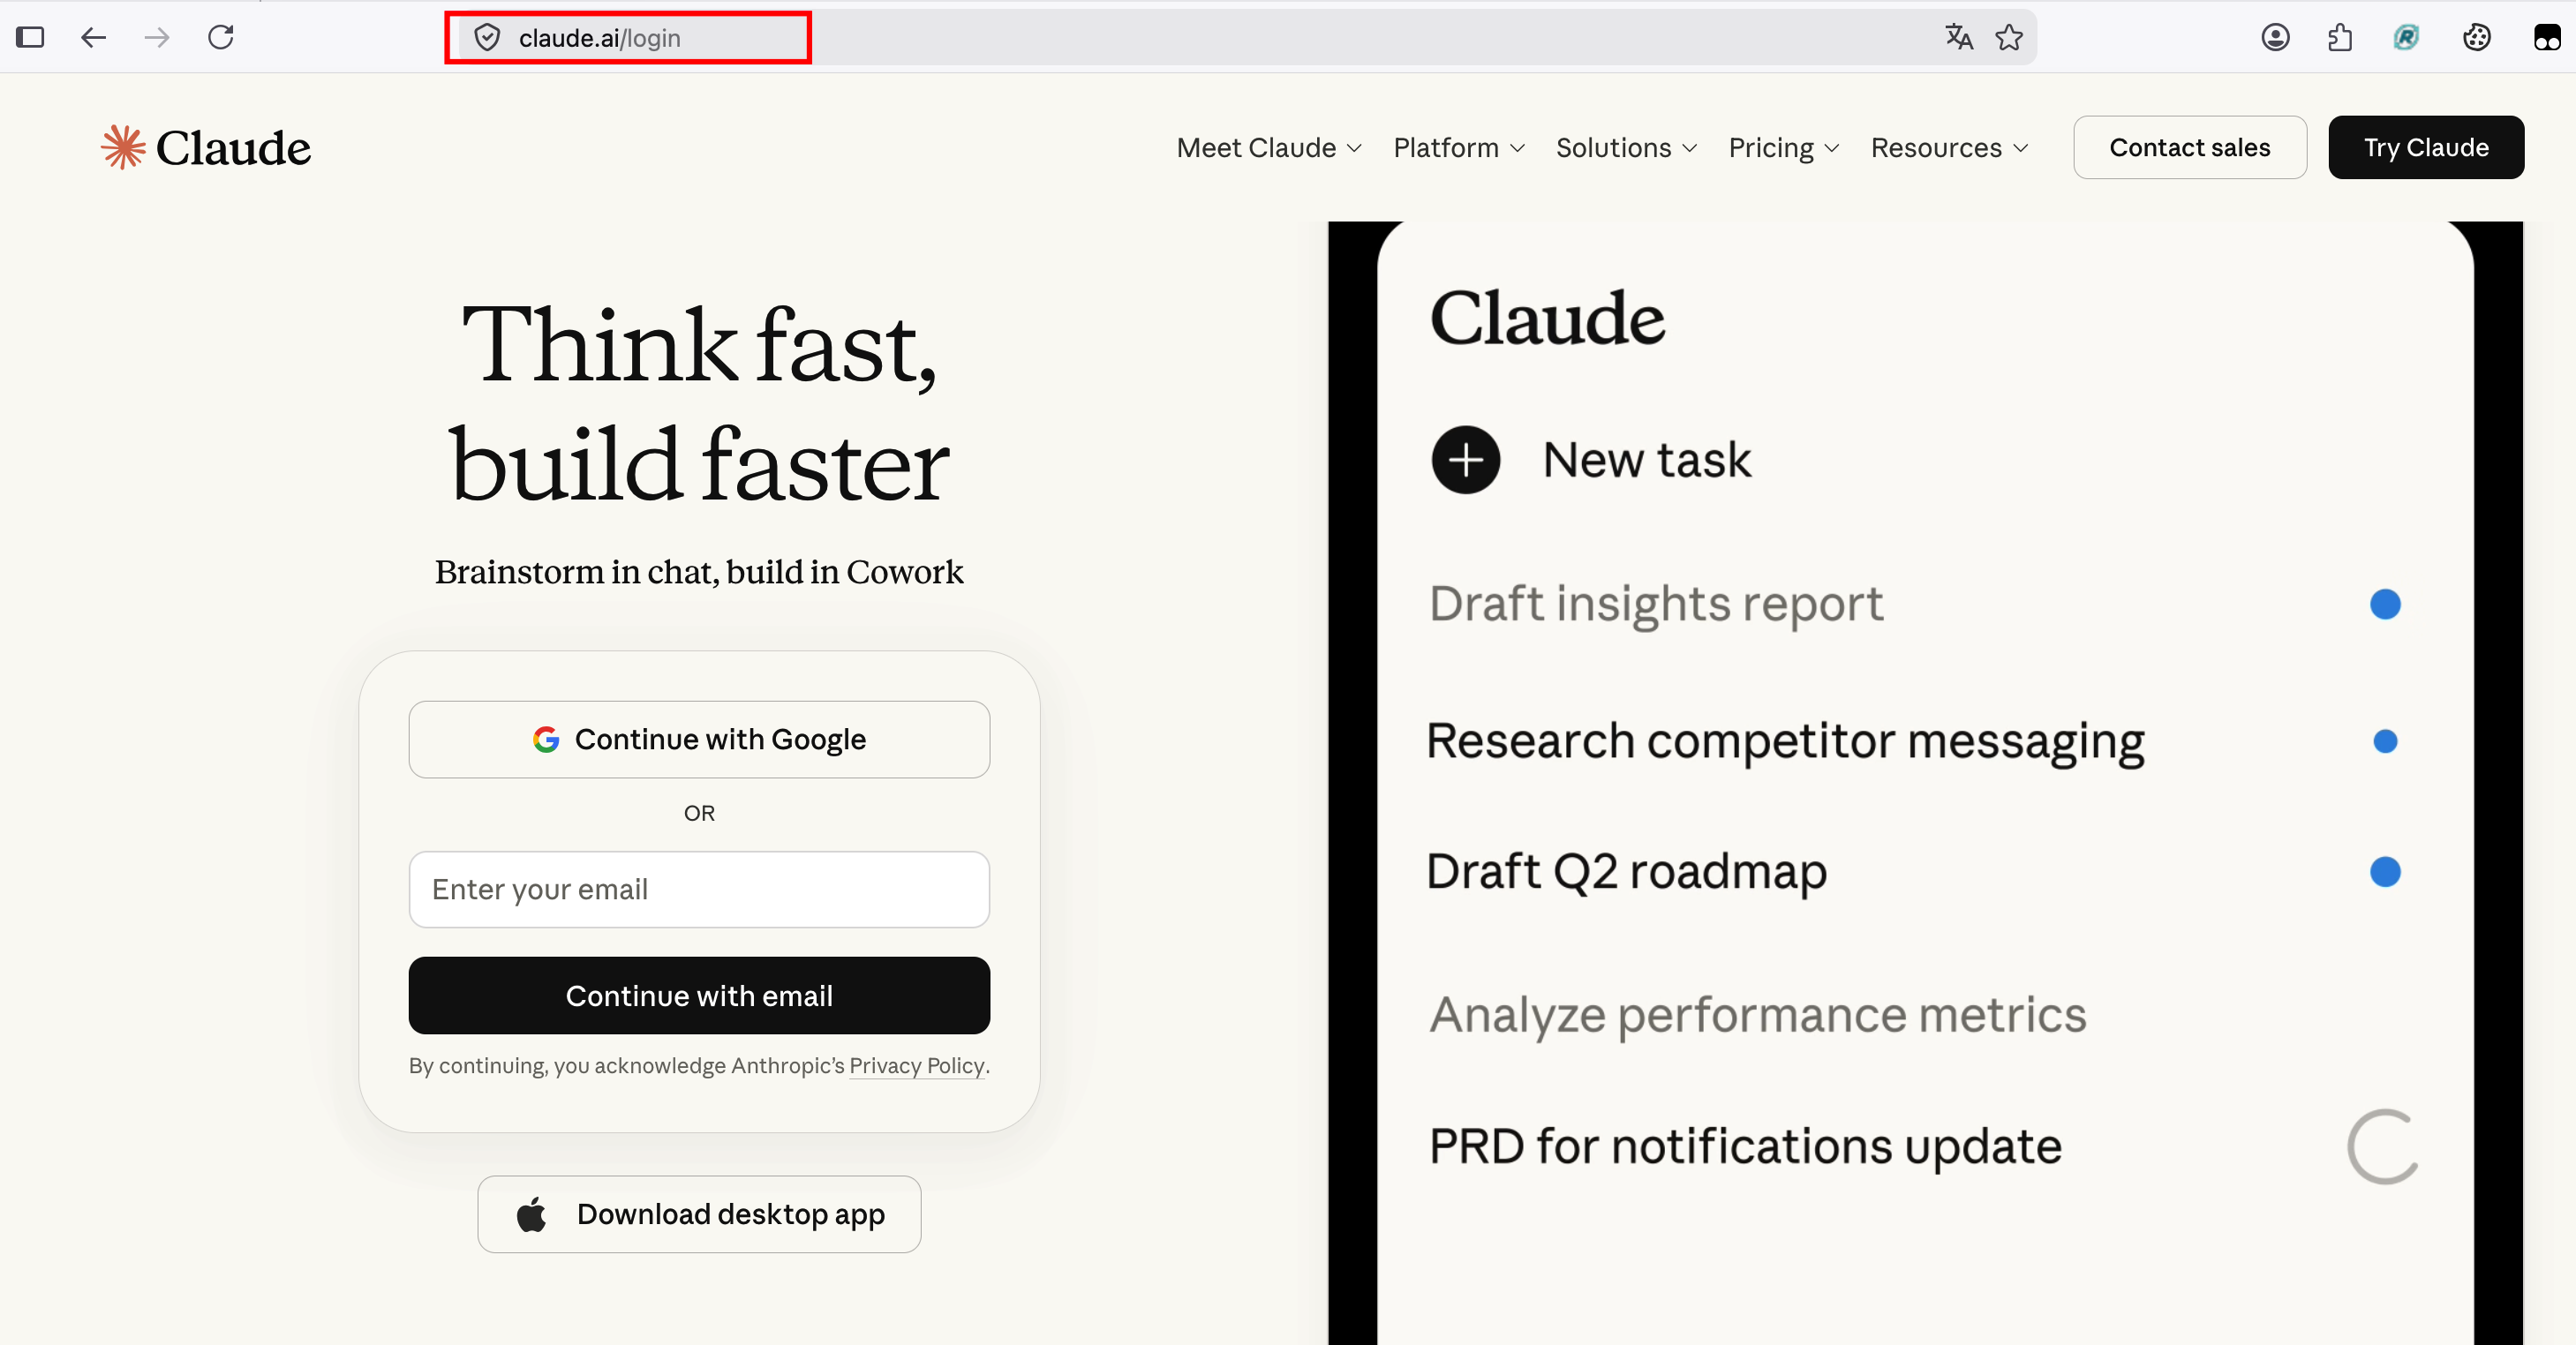The height and width of the screenshot is (1345, 2576).
Task: Click the Continue with email button
Action: pyautogui.click(x=699, y=996)
